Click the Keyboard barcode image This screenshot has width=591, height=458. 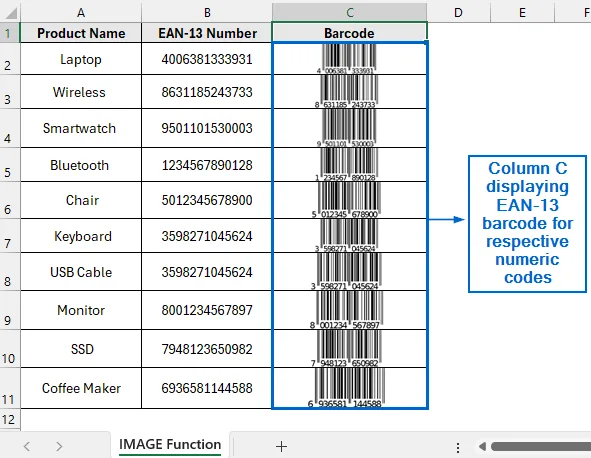pyautogui.click(x=347, y=236)
